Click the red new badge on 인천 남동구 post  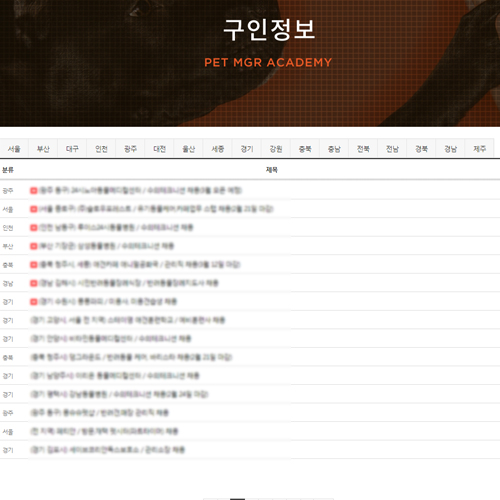click(x=34, y=227)
